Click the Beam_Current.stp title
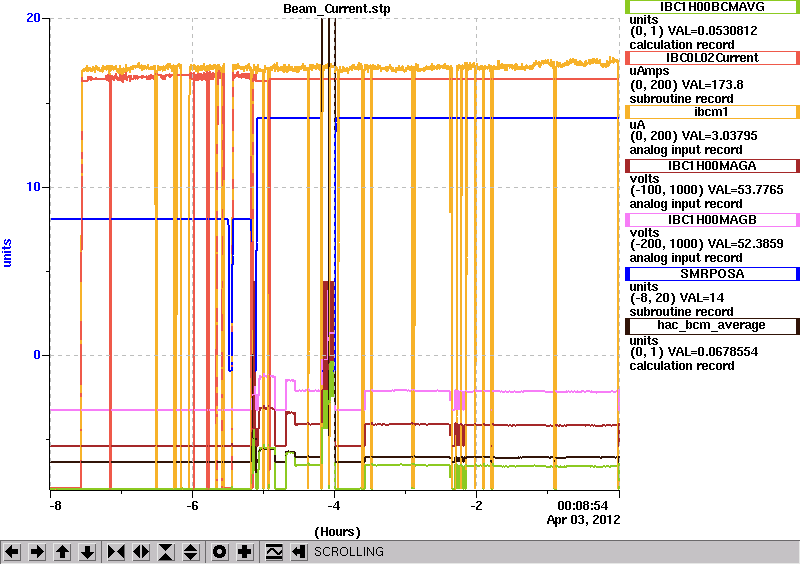This screenshot has width=800, height=564. [x=336, y=9]
